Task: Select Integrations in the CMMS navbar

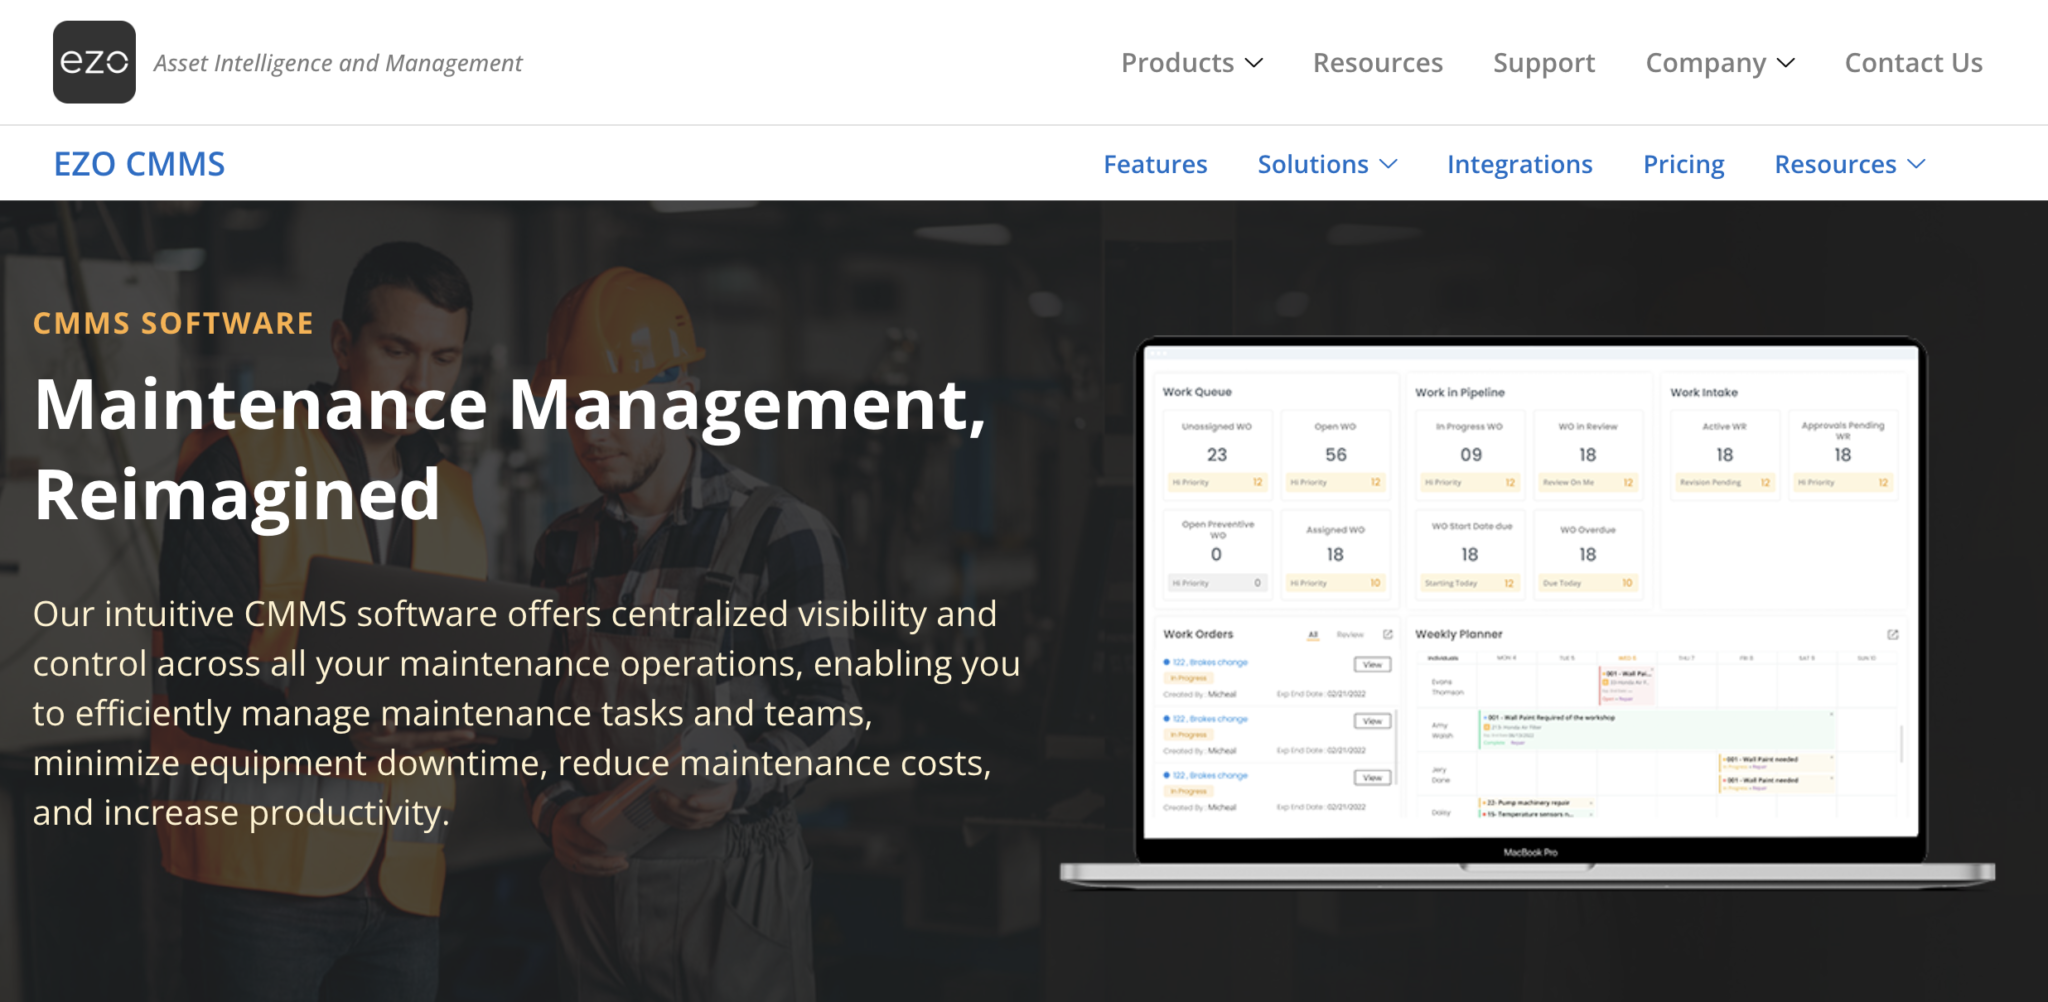Action: (1519, 164)
